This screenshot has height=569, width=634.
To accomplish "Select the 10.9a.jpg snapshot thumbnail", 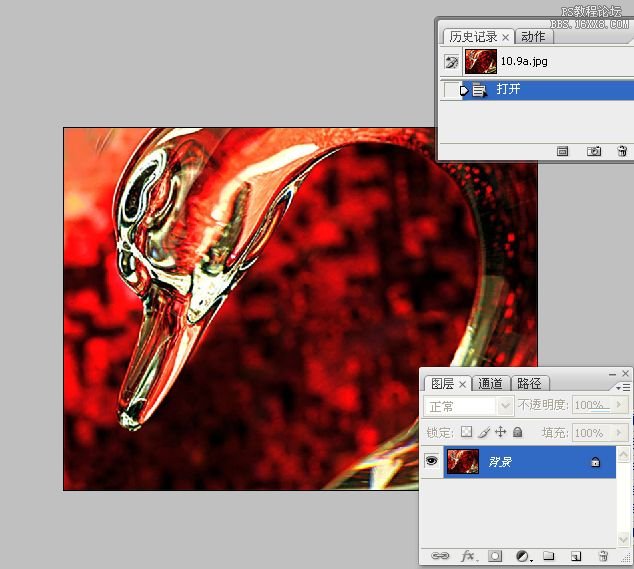I will coord(481,61).
